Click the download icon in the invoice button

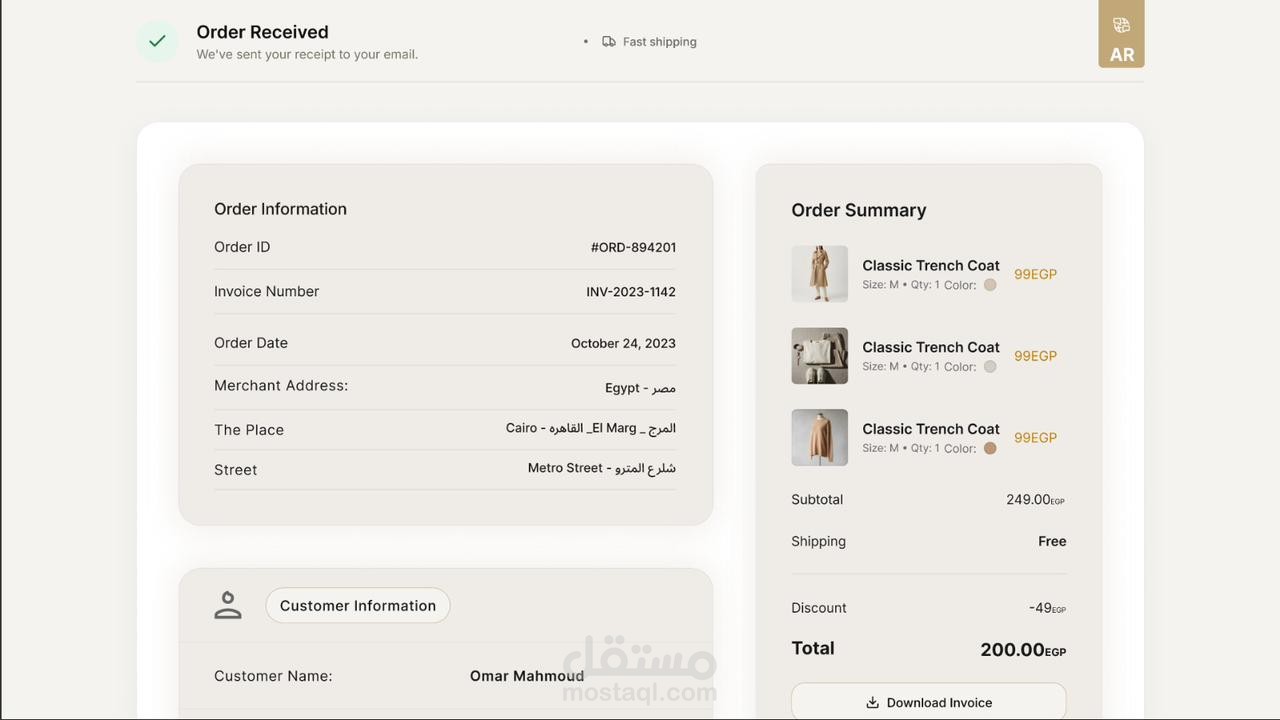pos(872,702)
